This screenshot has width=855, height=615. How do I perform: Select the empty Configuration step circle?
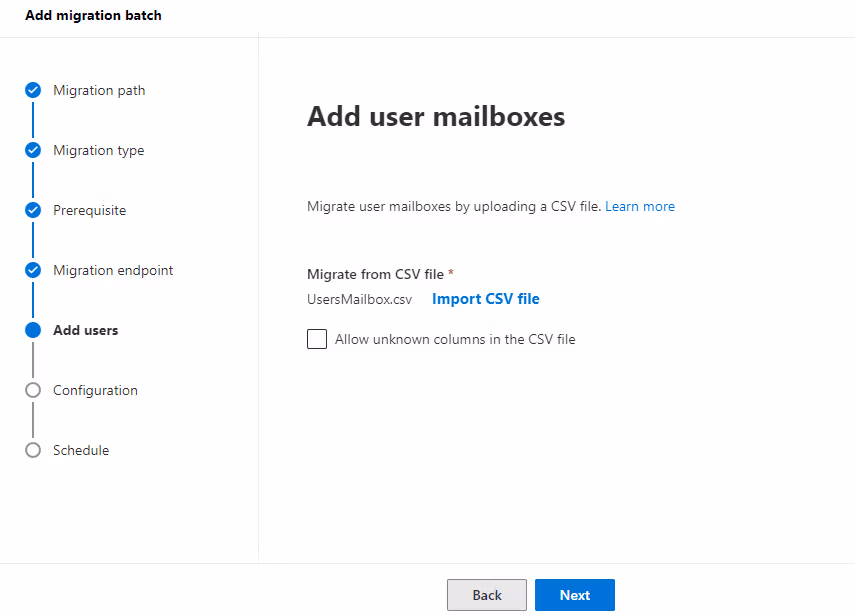[33, 390]
